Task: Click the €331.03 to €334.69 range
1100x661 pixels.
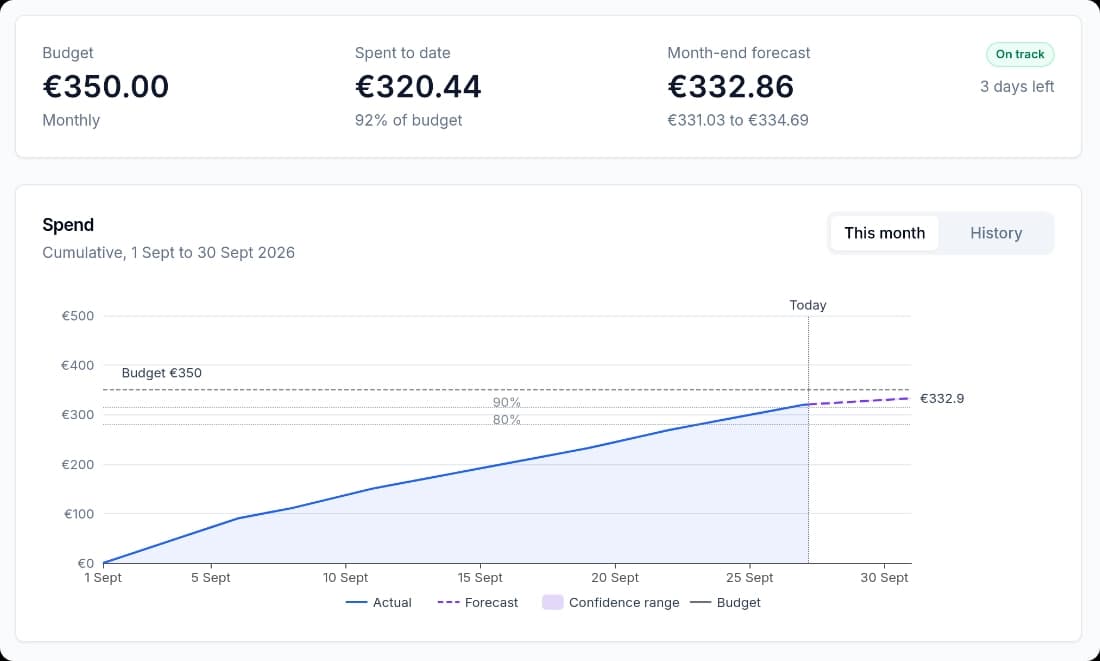Action: tap(738, 120)
